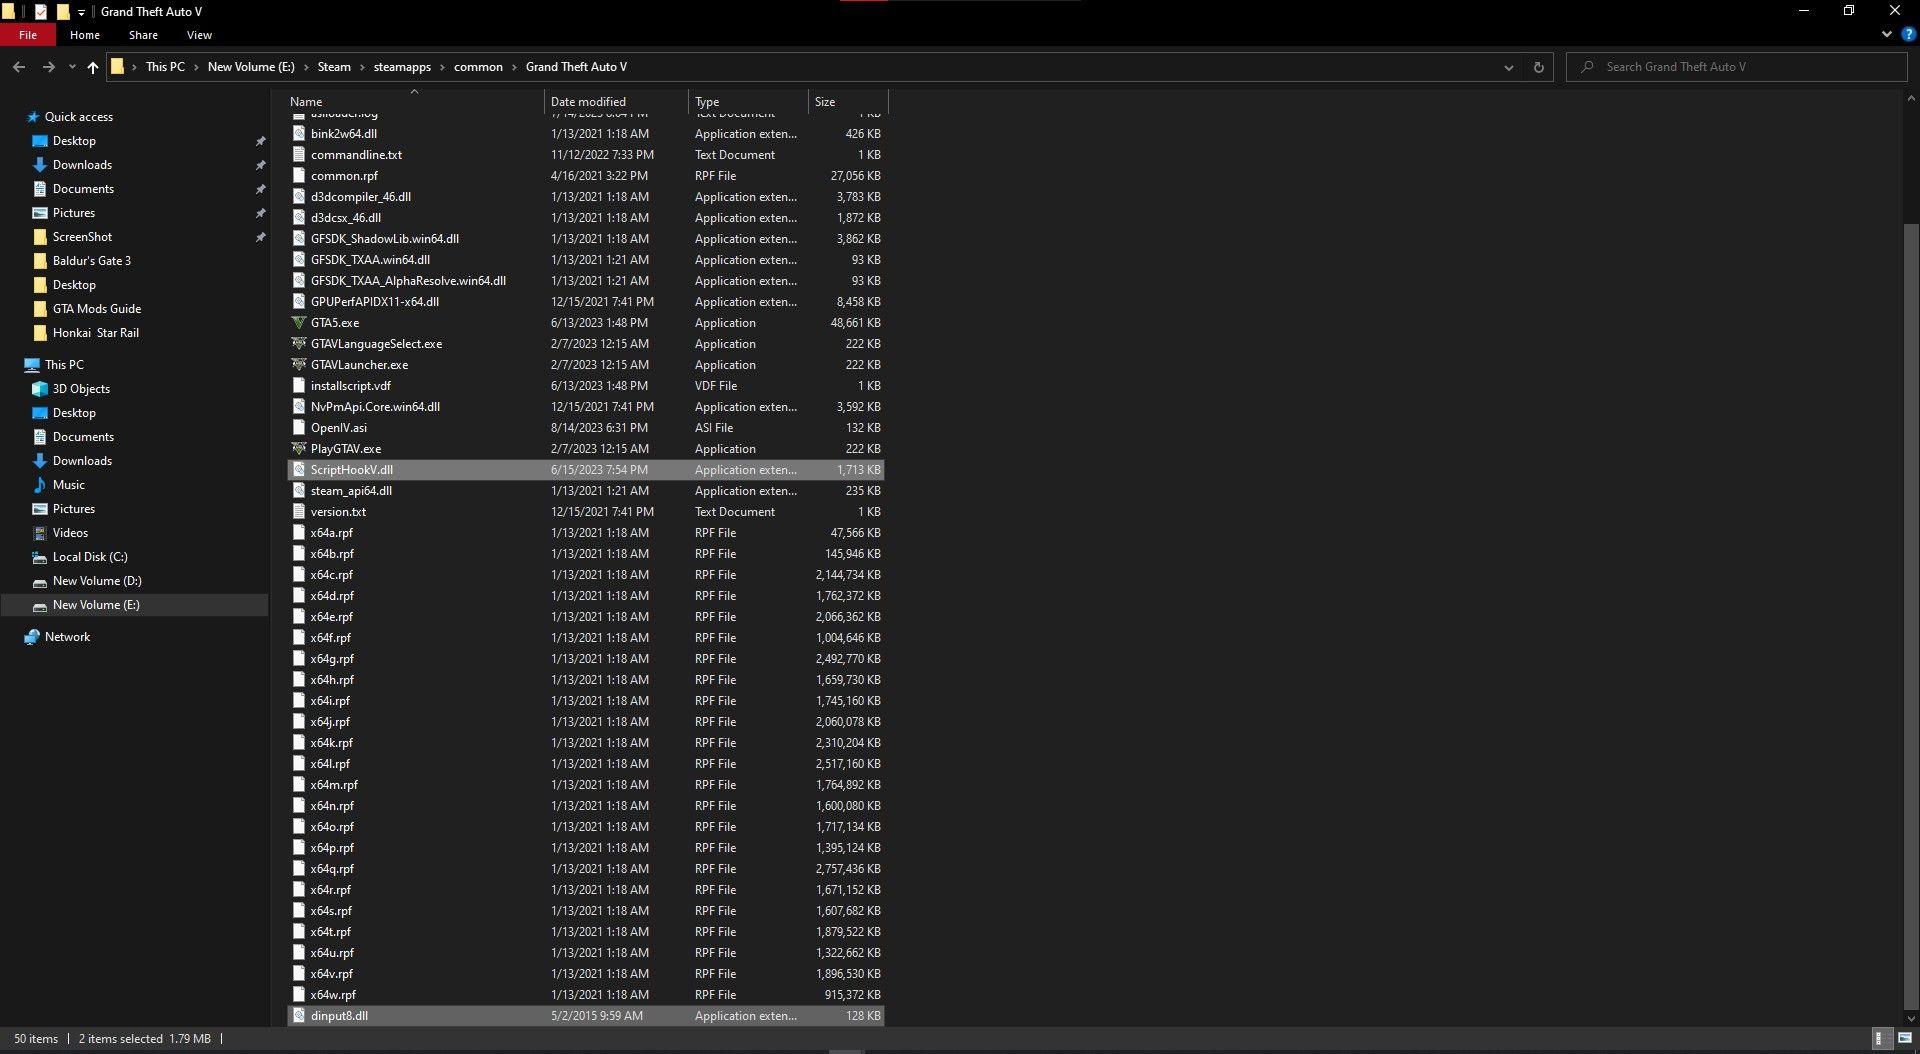Sort files by Date modified column
This screenshot has height=1054, width=1920.
[x=588, y=102]
